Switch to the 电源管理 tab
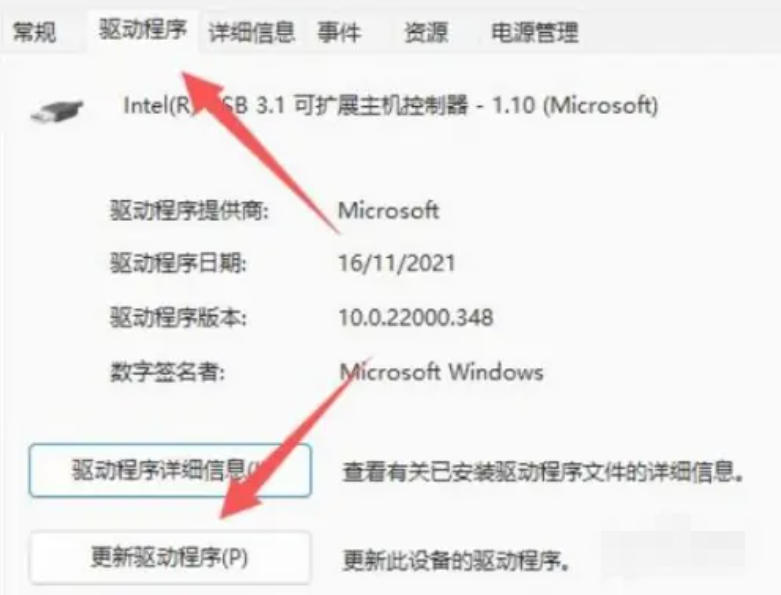The width and height of the screenshot is (781, 595). pyautogui.click(x=534, y=32)
